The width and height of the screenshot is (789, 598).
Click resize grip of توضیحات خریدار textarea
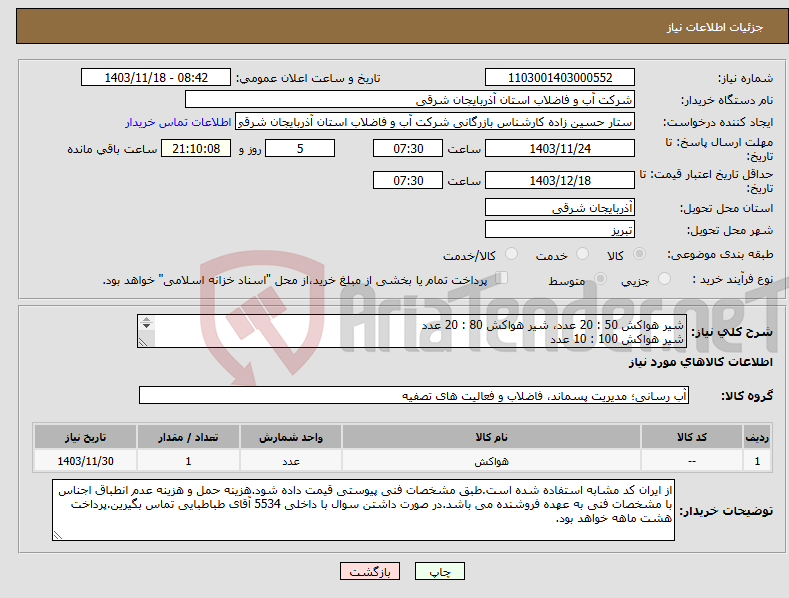58,535
